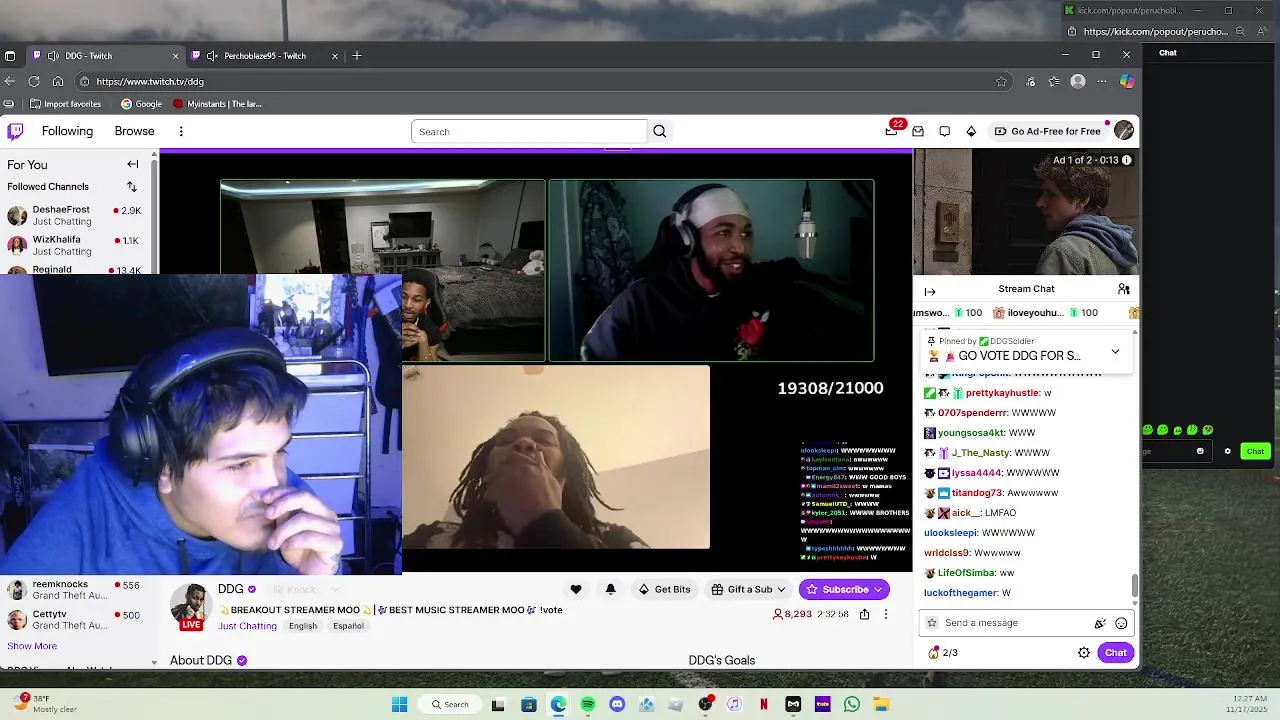Open the Import favorites bookmark
Viewport: 1280px width, 720px height.
(65, 104)
